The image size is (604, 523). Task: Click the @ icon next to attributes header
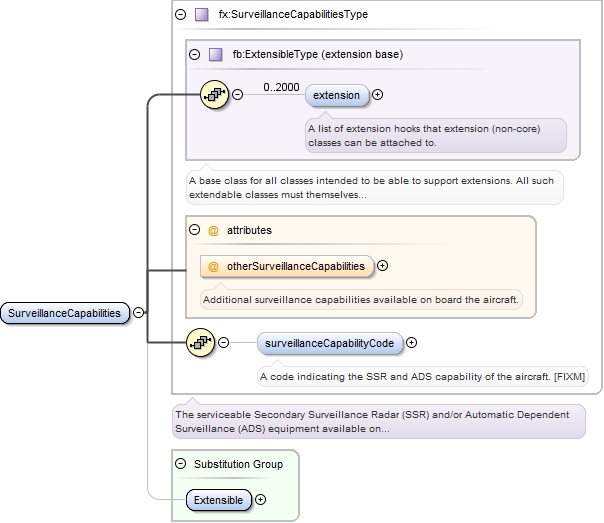point(213,230)
